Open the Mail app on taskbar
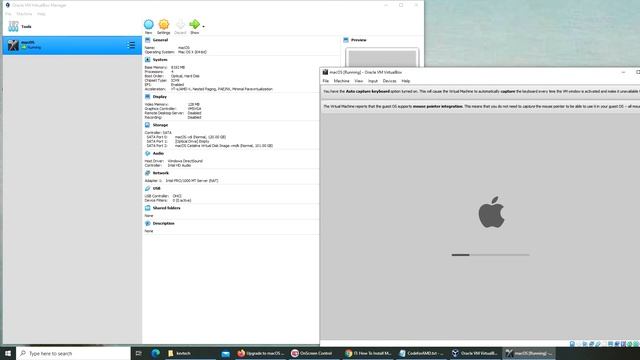Image resolution: width=640 pixels, height=360 pixels. (225, 353)
